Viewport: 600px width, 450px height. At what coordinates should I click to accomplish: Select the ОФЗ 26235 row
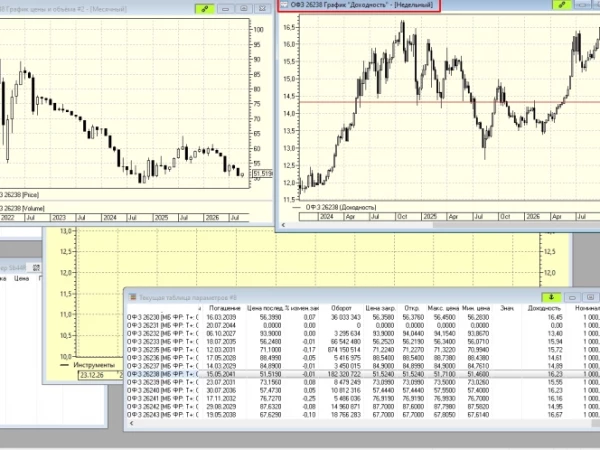click(x=363, y=350)
